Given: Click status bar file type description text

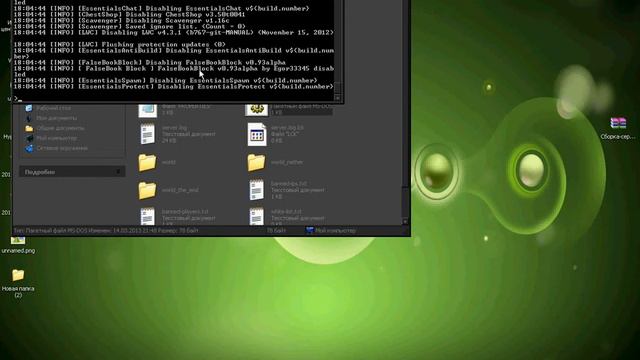Looking at the screenshot, I should coord(106,231).
